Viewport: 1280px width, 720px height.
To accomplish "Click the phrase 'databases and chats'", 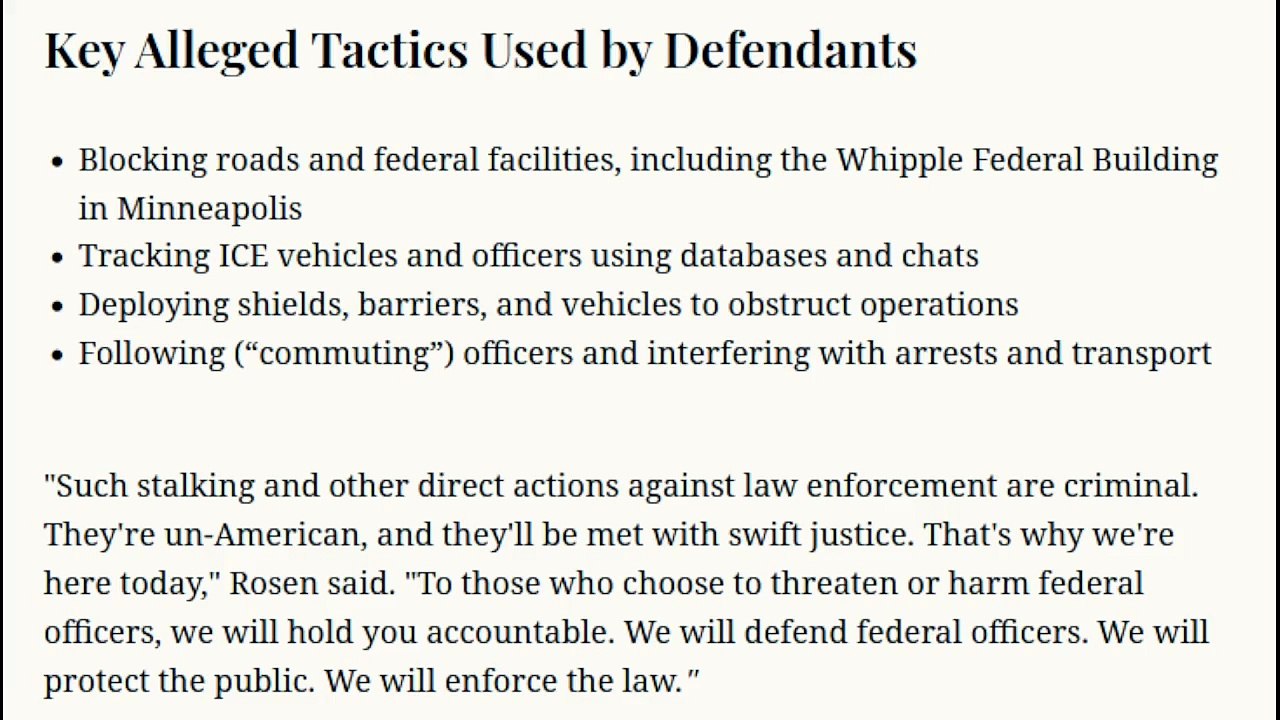I will click(829, 256).
